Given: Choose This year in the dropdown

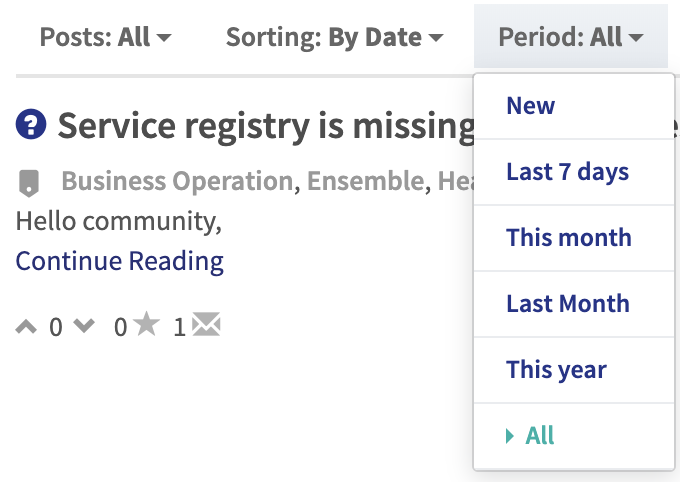Looking at the screenshot, I should [x=574, y=370].
